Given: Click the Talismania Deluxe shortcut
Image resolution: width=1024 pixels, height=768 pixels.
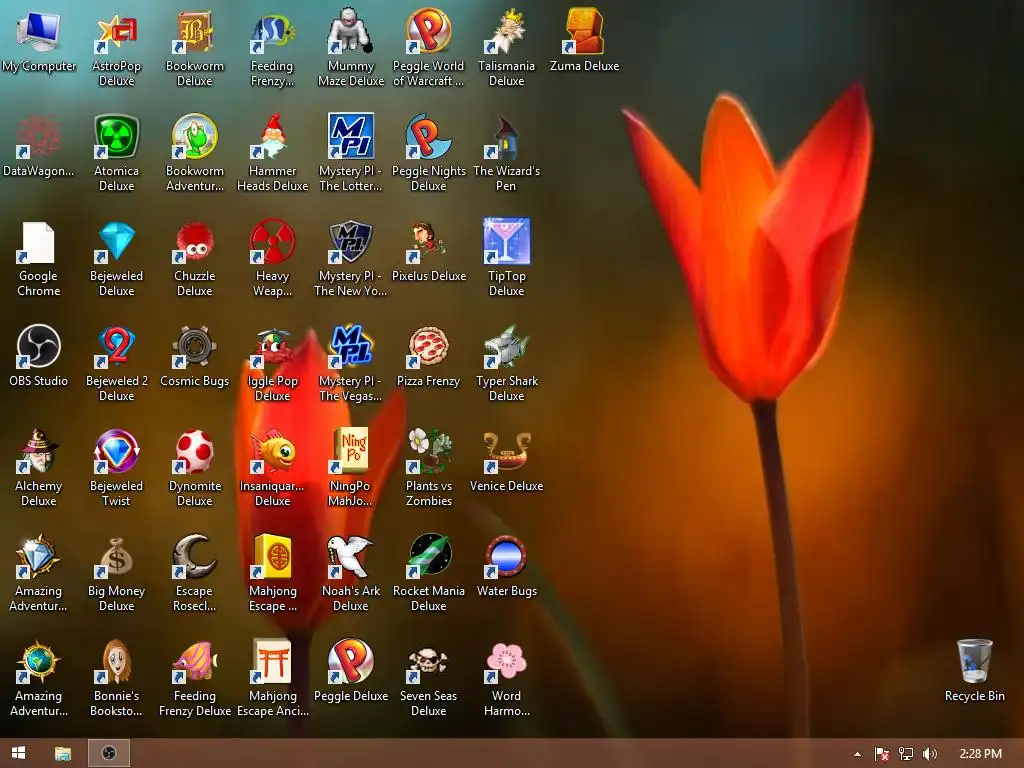Looking at the screenshot, I should click(x=507, y=33).
